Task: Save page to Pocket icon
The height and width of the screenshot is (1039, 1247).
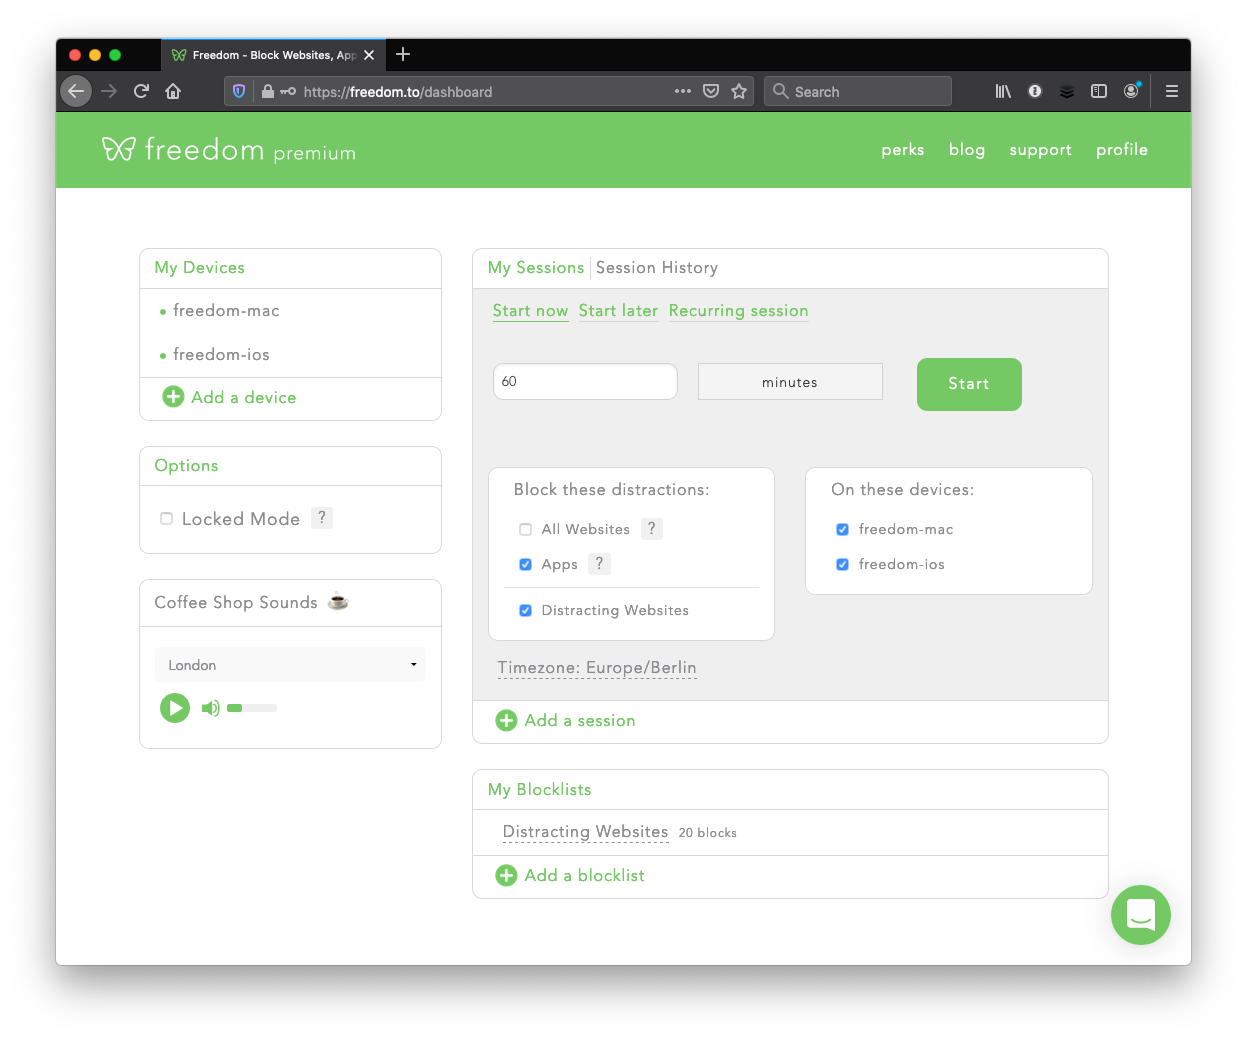Action: (x=711, y=91)
